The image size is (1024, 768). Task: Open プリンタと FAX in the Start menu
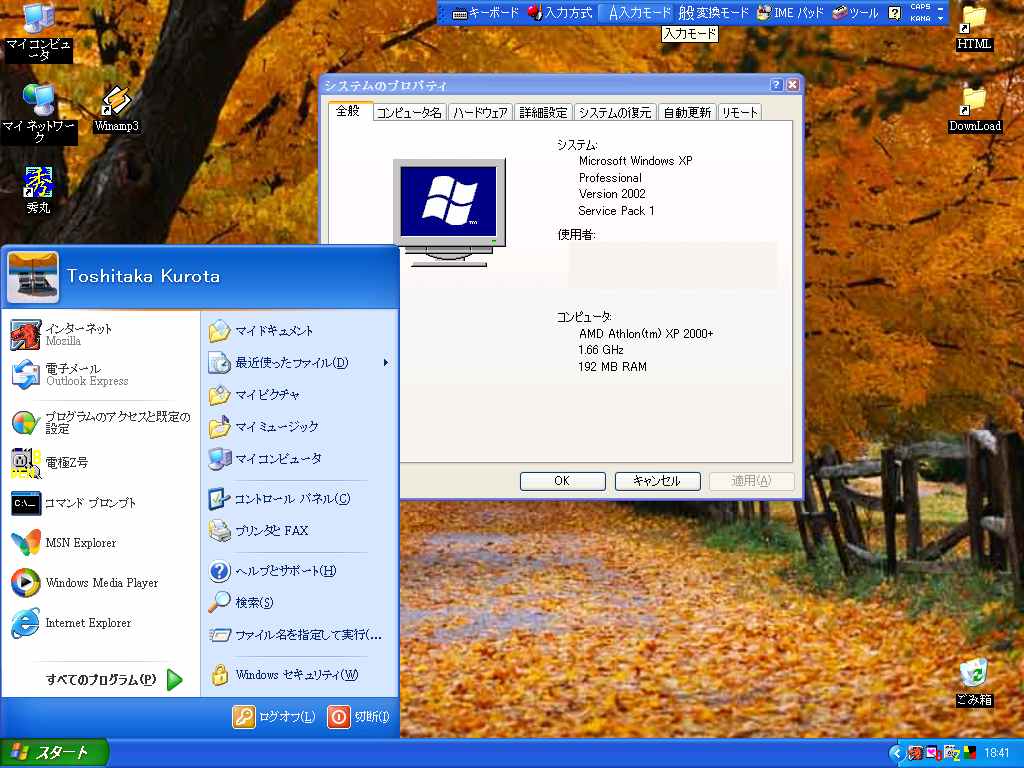tap(299, 531)
